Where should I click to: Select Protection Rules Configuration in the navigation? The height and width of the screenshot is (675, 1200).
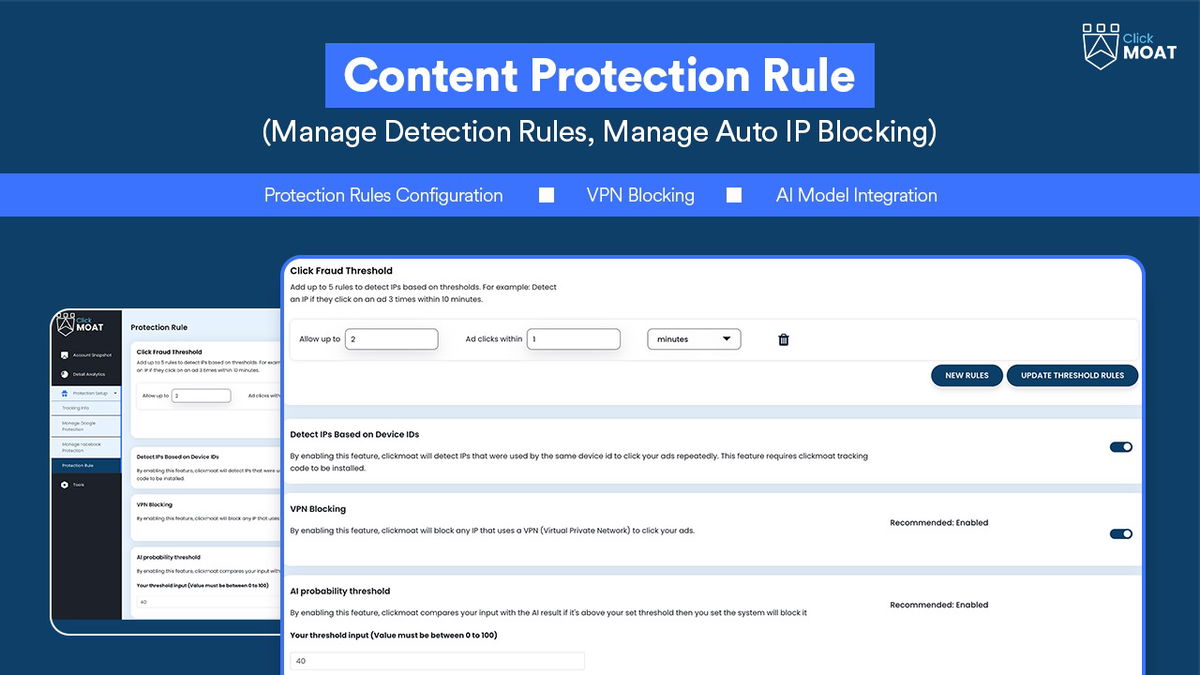(383, 195)
